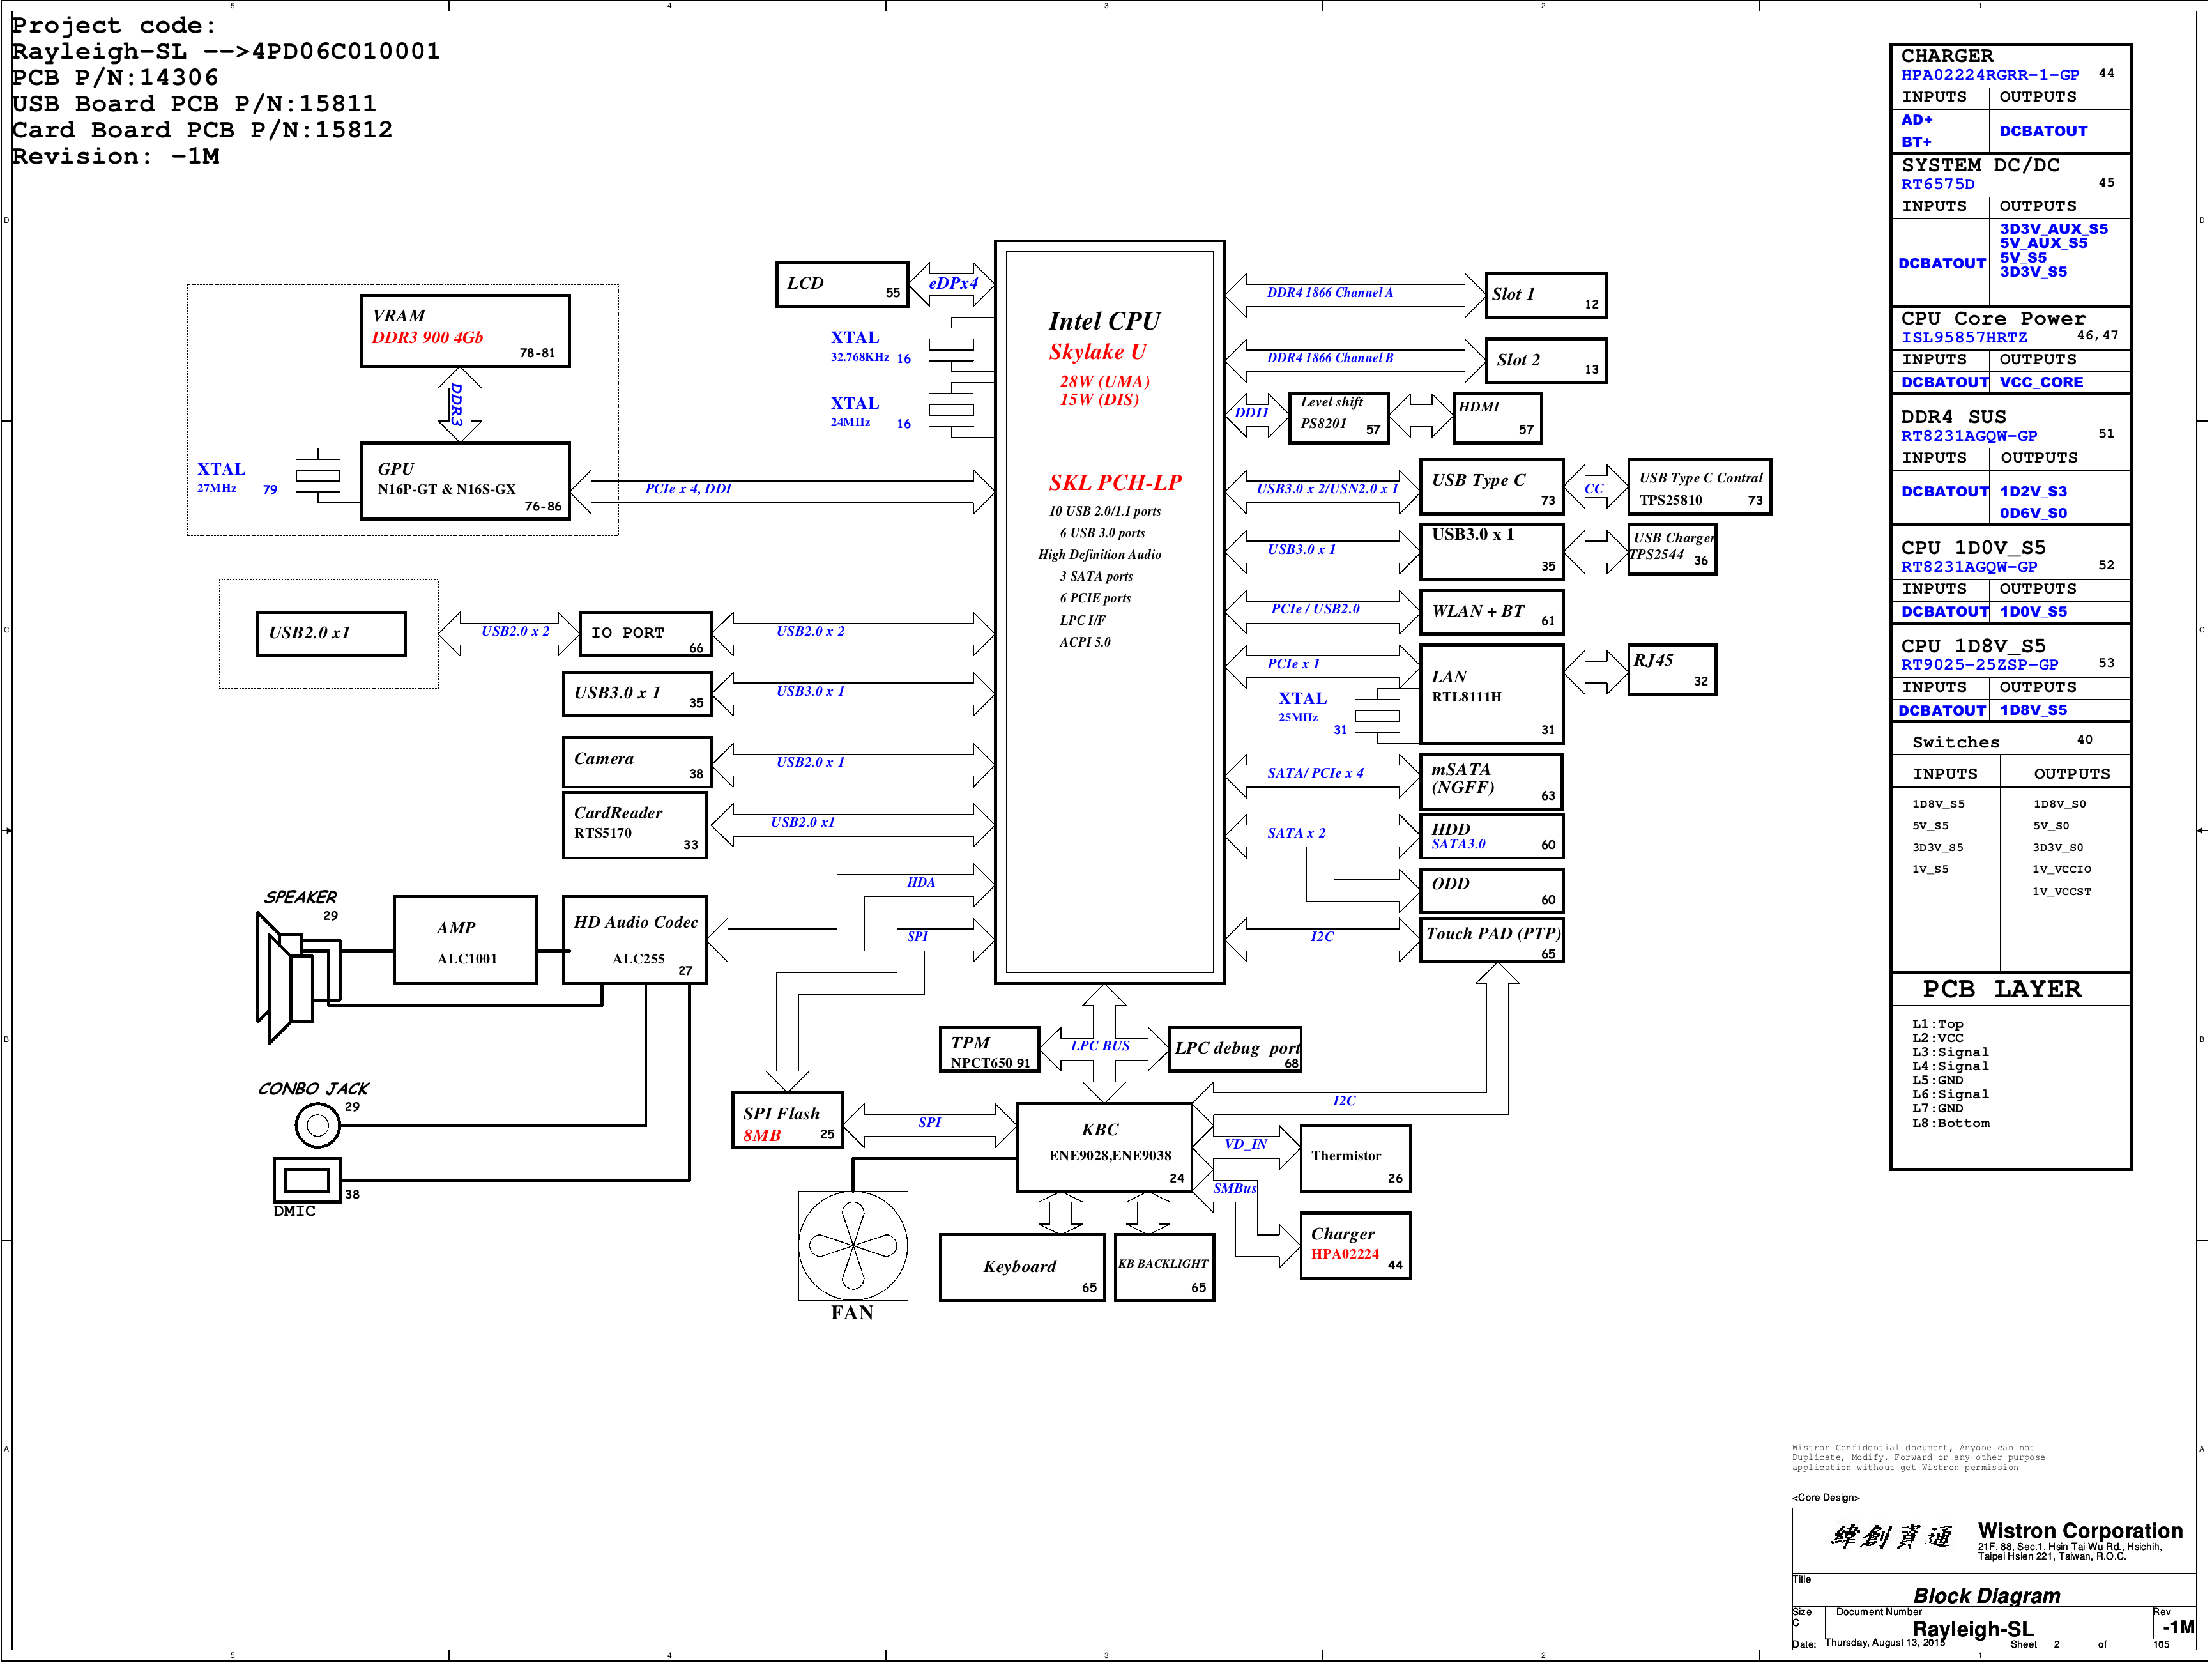Select the Touch PAD (PTP) block
Viewport: 2212px width, 1663px height.
(x=1491, y=940)
